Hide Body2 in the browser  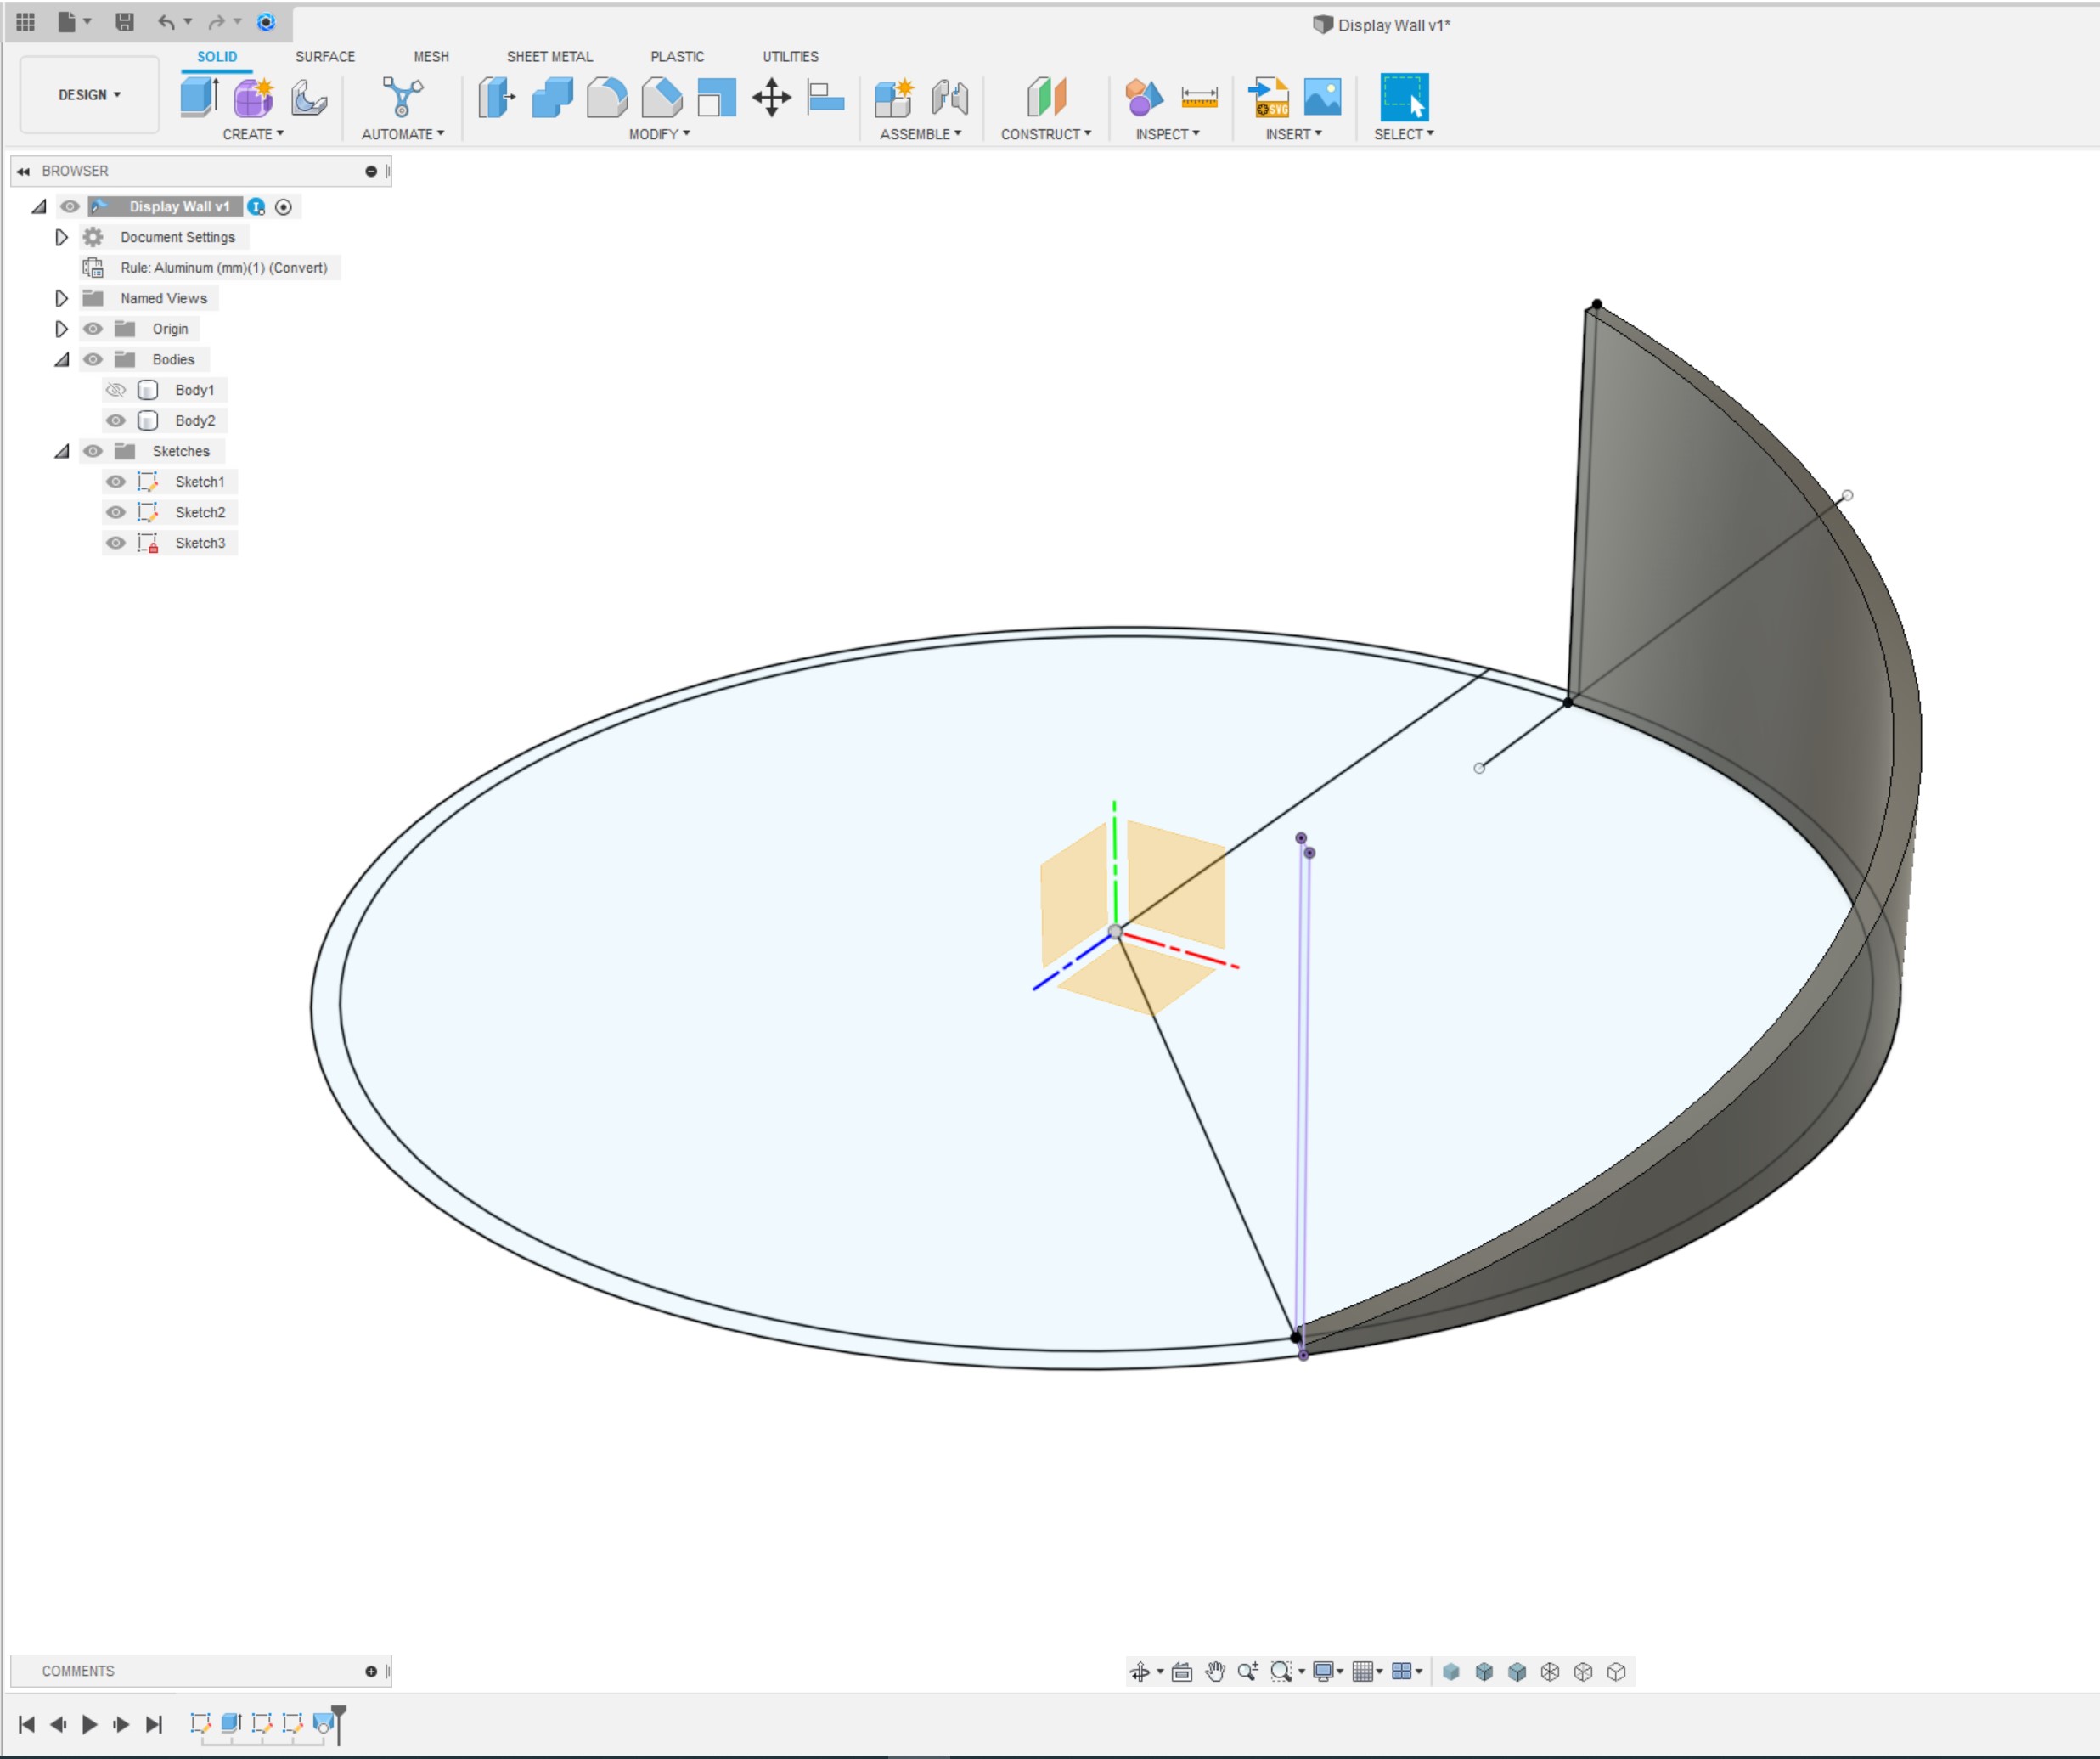click(116, 420)
